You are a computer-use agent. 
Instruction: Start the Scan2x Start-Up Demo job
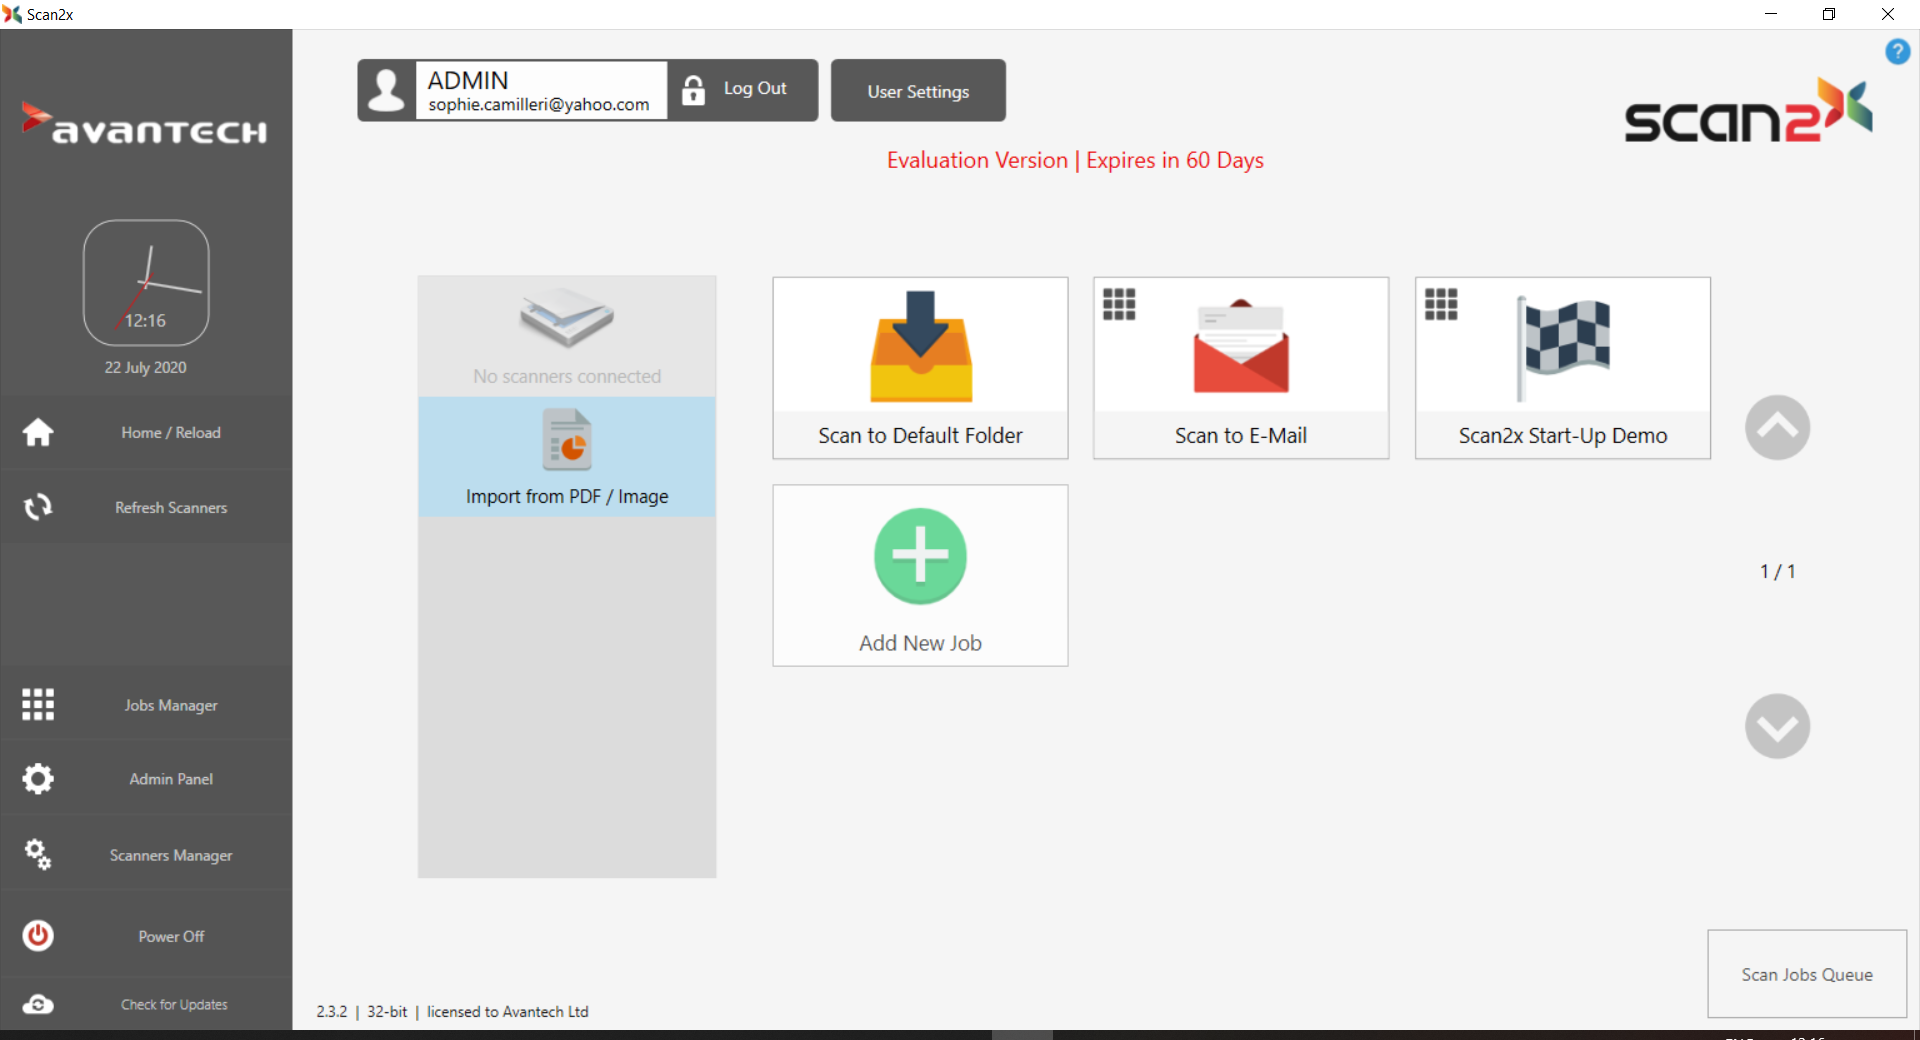[1562, 368]
